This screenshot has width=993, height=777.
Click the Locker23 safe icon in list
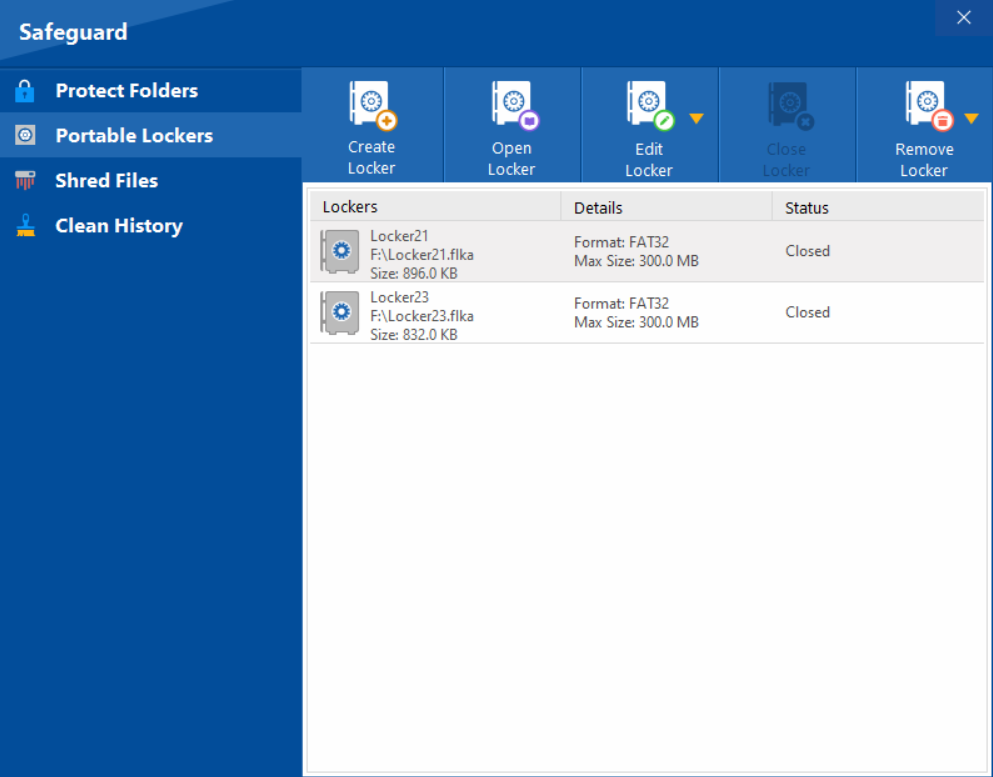[340, 312]
